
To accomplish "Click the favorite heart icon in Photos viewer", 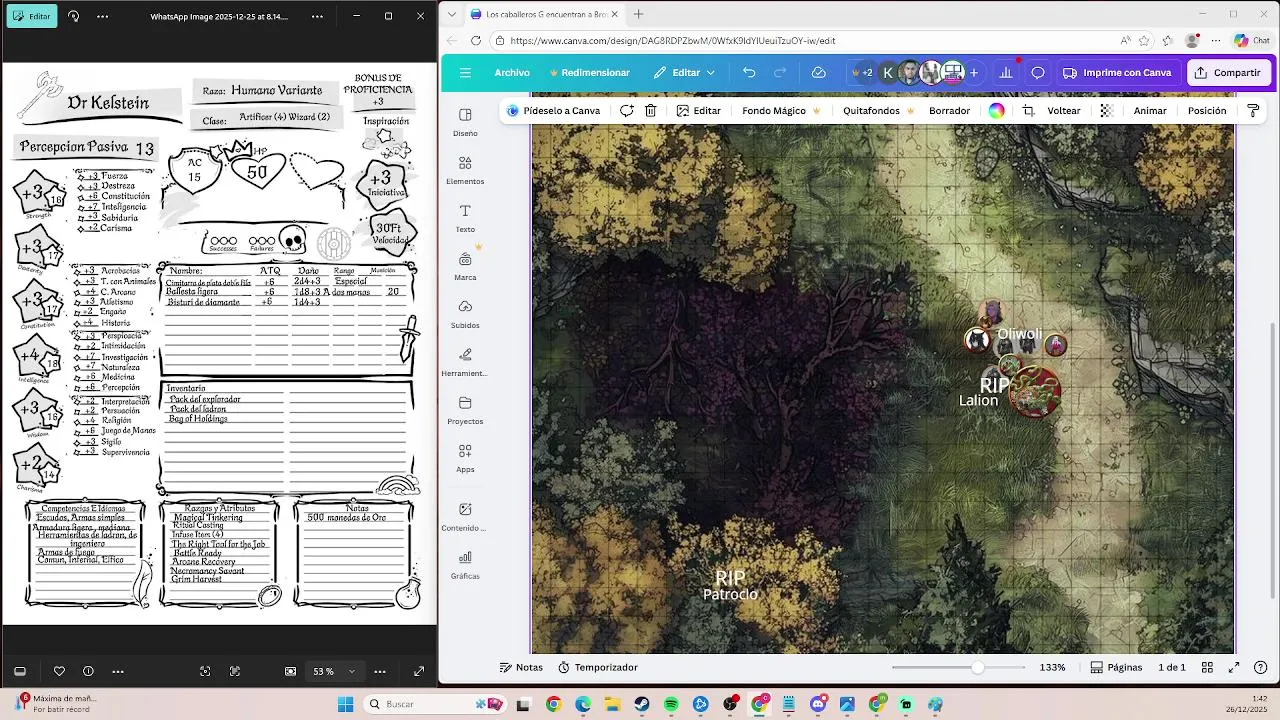I will click(x=59, y=671).
